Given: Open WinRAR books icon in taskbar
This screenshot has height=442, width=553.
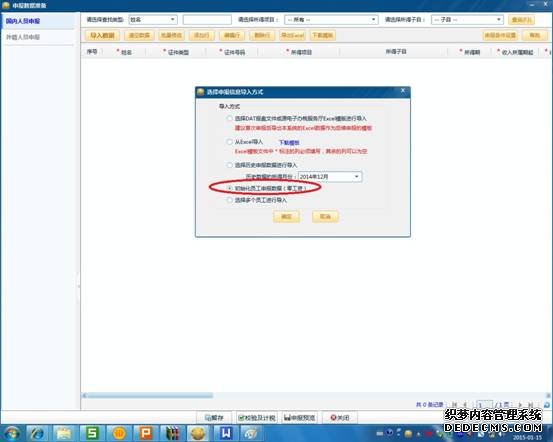Looking at the screenshot, I should (172, 433).
